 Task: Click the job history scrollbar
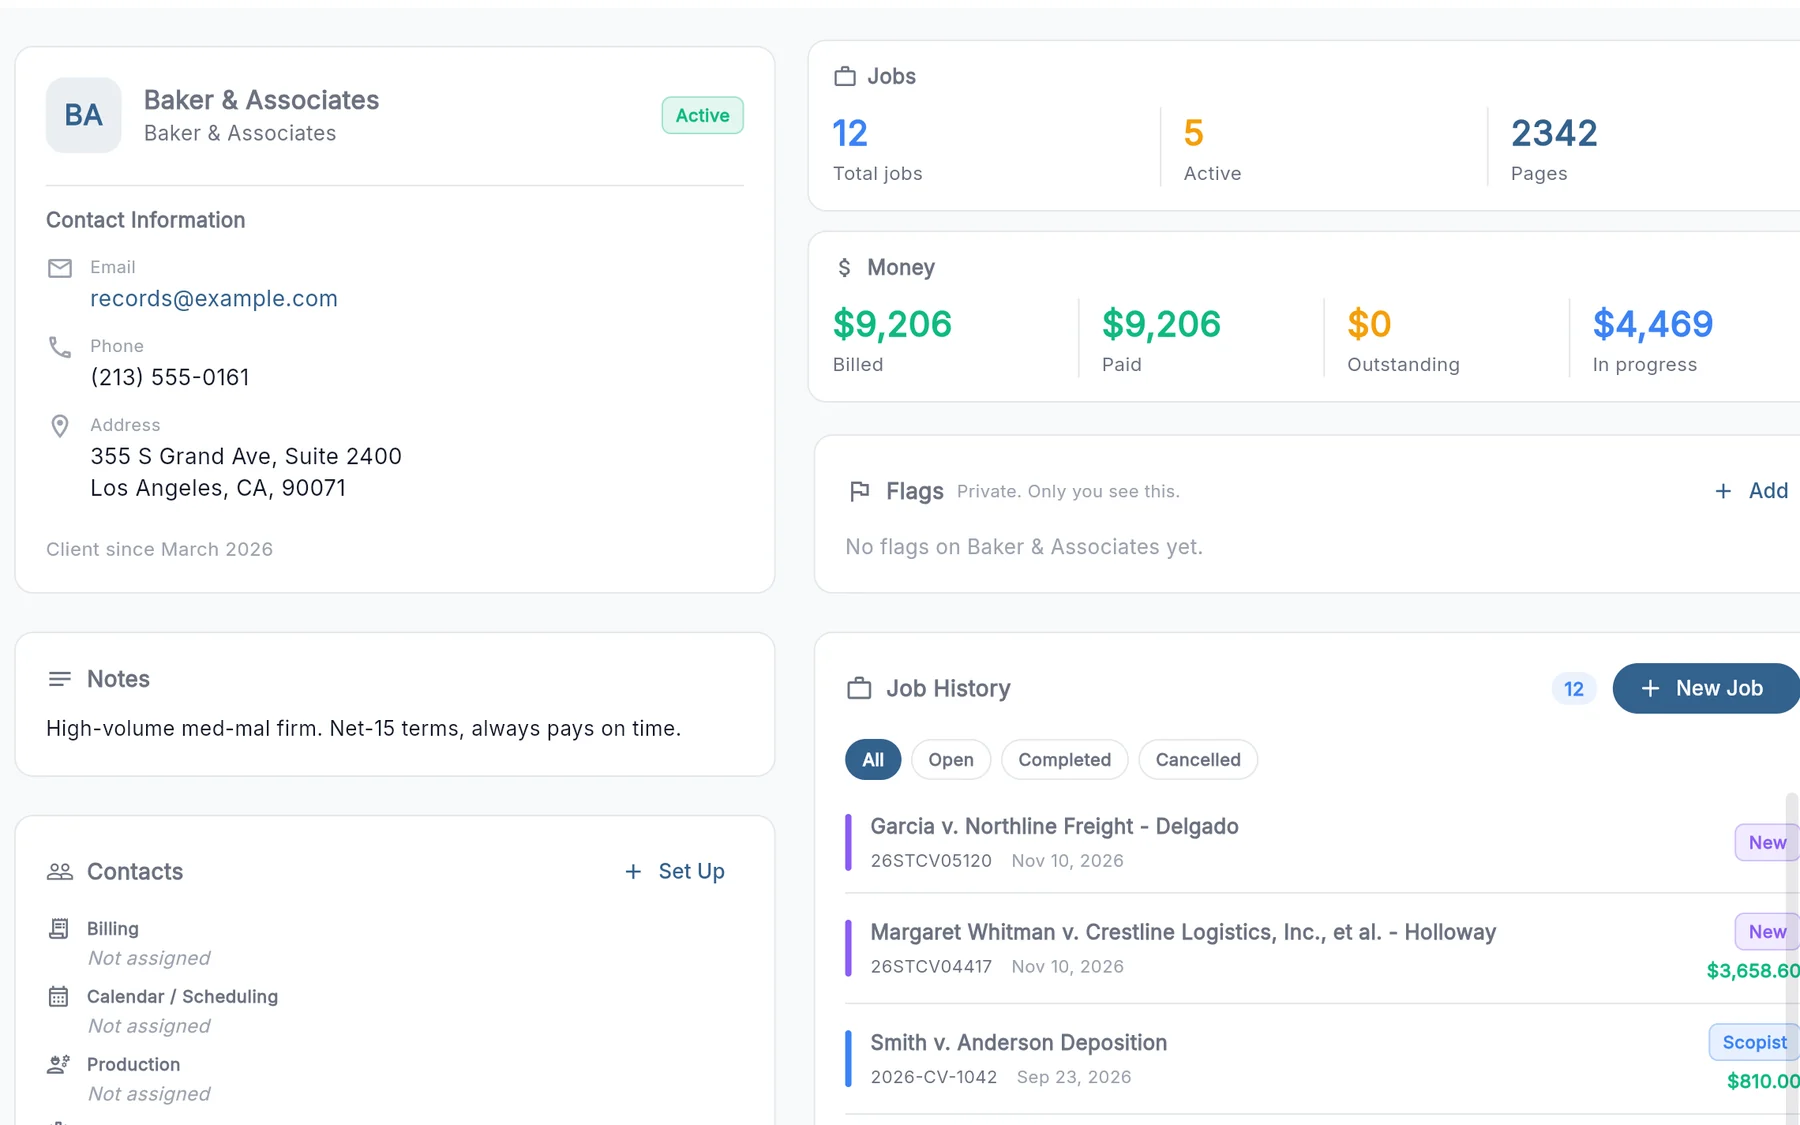pos(1792,958)
